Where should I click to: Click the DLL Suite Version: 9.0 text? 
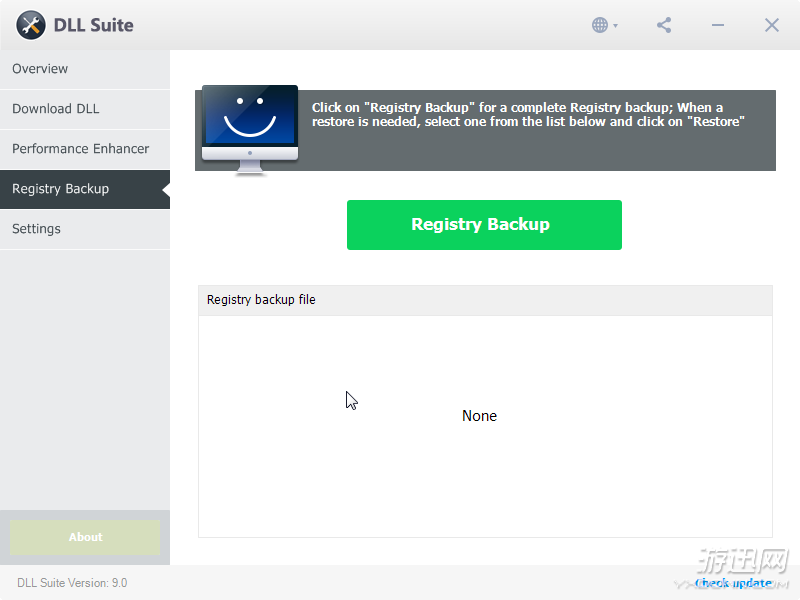coord(72,583)
